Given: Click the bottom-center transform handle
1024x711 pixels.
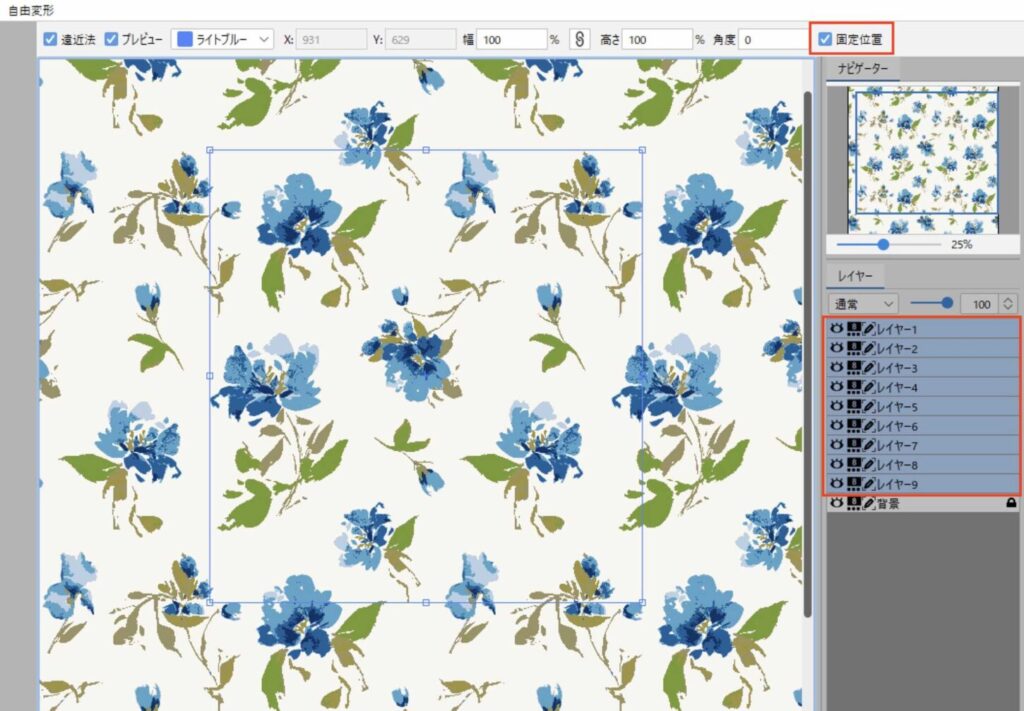Looking at the screenshot, I should click(426, 603).
